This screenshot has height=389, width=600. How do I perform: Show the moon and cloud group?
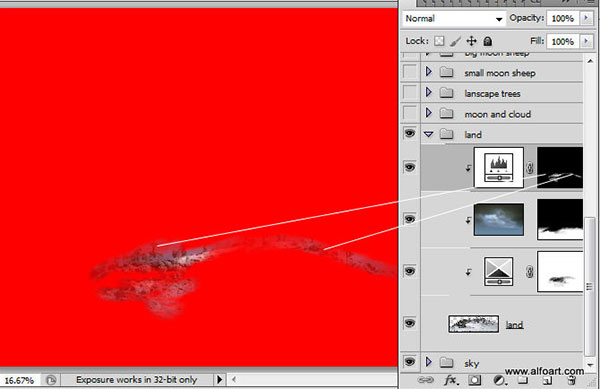pyautogui.click(x=410, y=113)
